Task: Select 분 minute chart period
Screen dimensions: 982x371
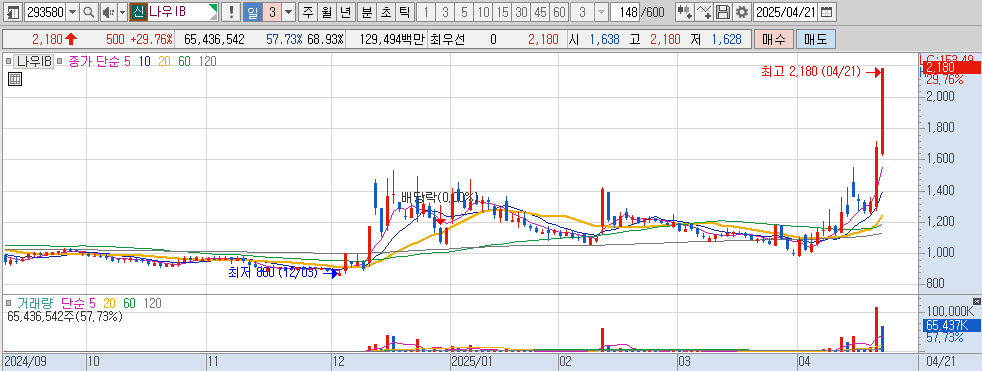Action: pos(366,11)
